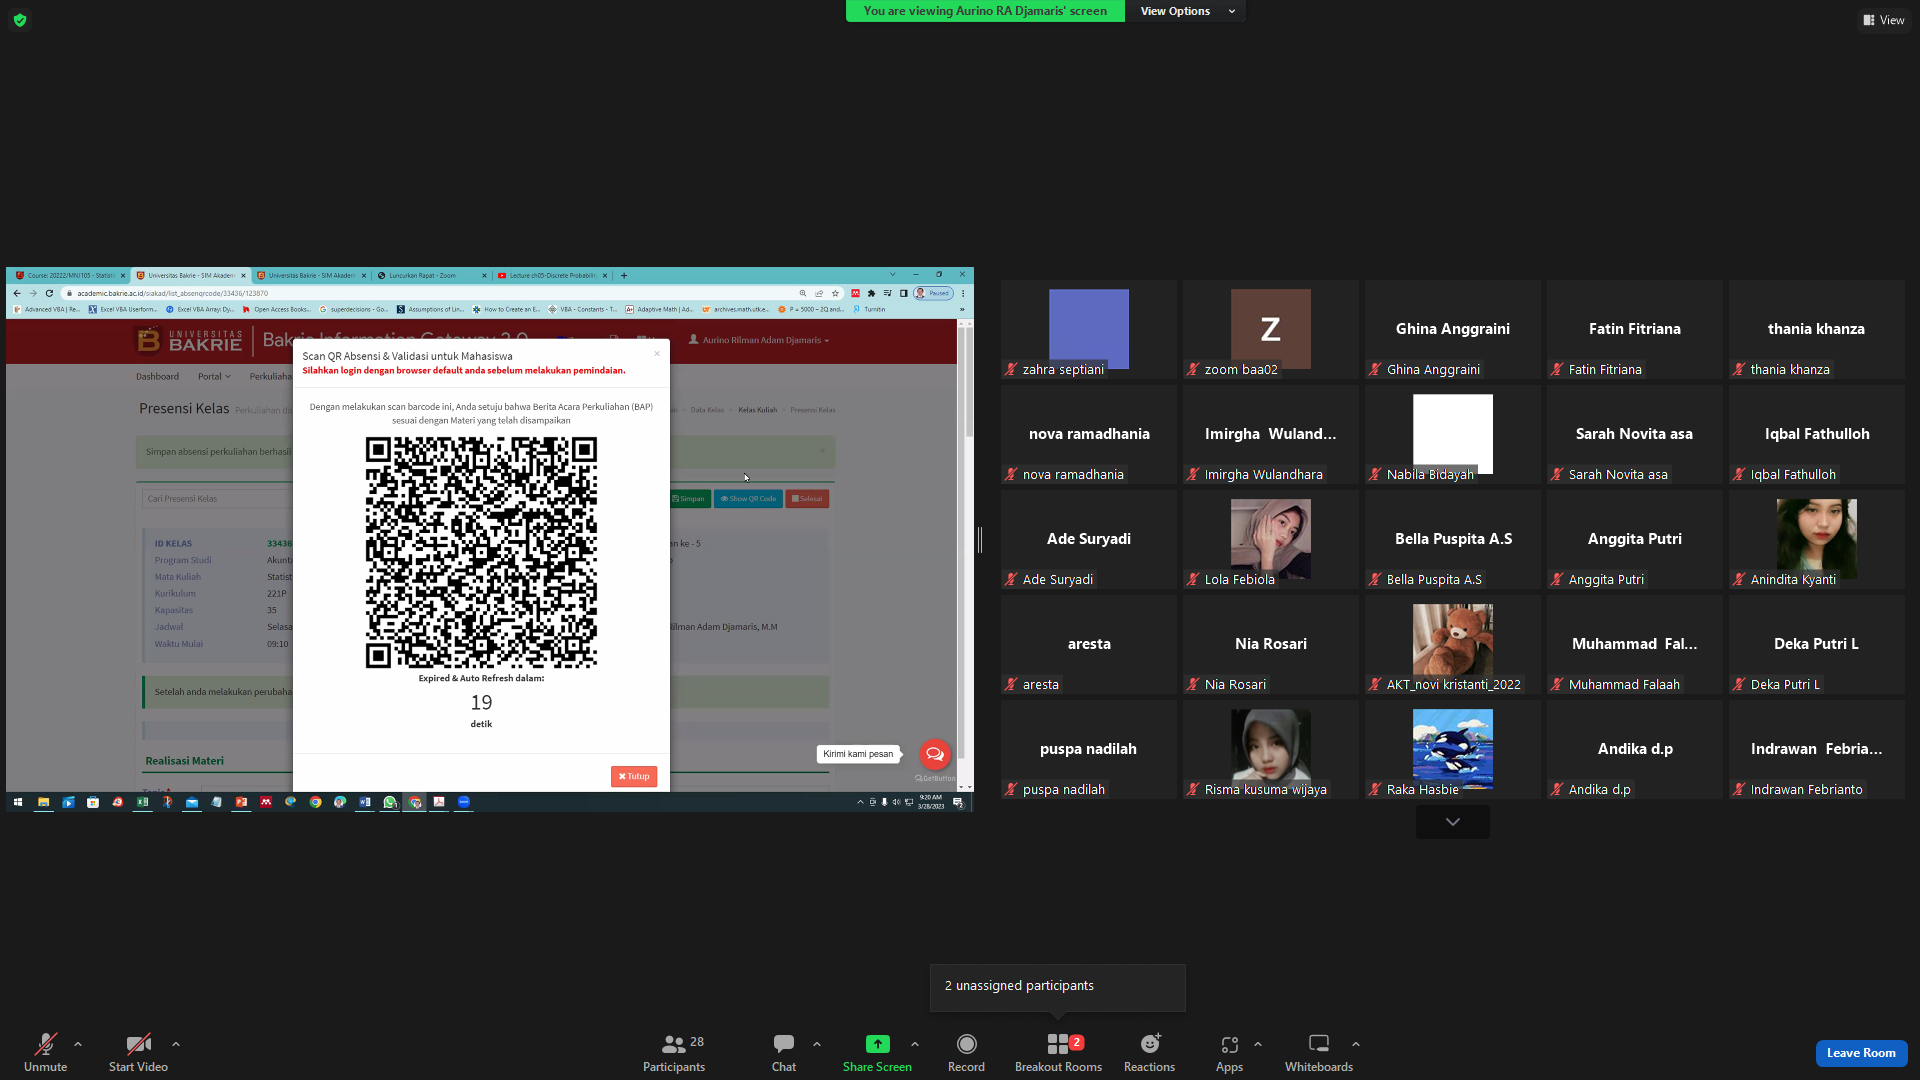This screenshot has width=1920, height=1080.
Task: Expand the chat options arrow
Action: point(817,1044)
